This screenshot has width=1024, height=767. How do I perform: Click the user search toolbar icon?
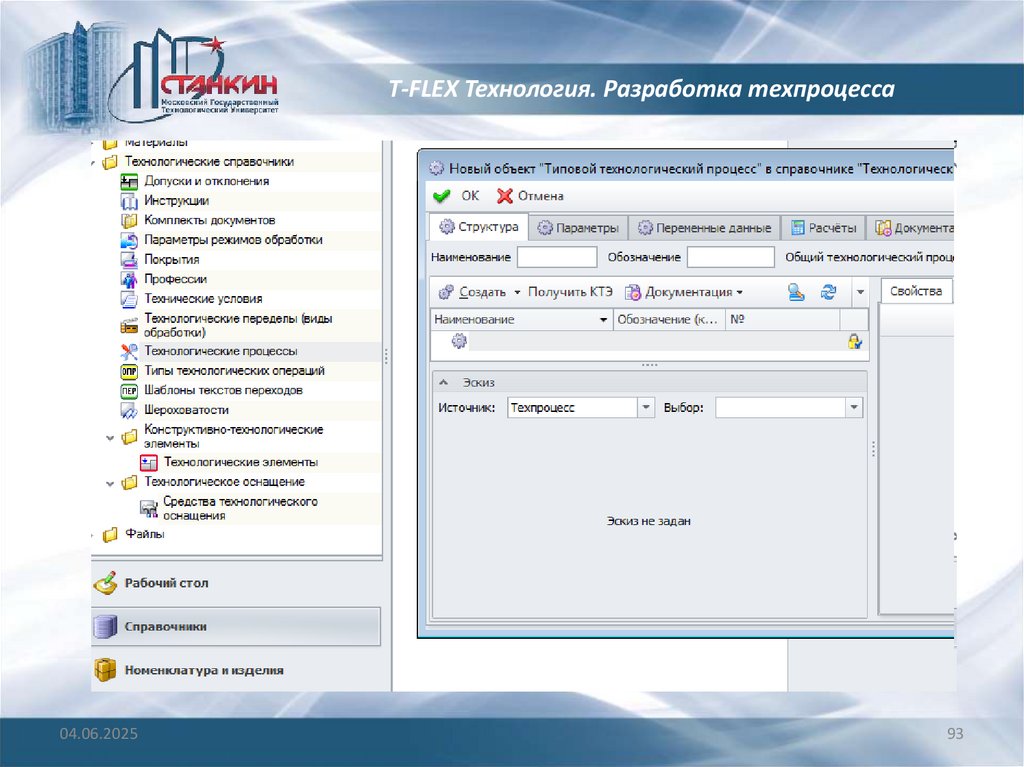coord(796,292)
